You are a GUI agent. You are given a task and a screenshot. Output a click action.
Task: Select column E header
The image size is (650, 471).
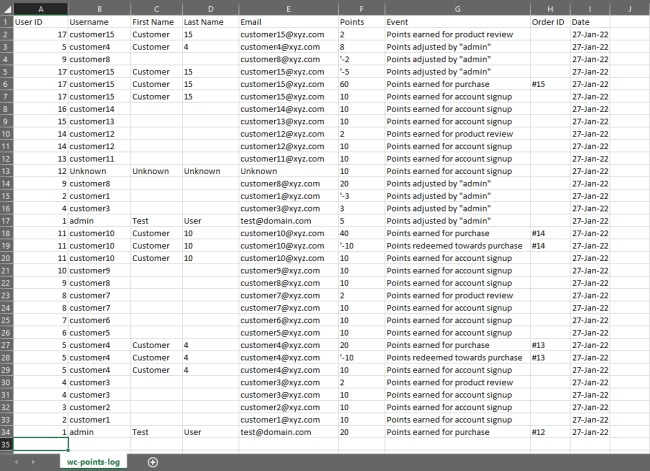point(289,9)
